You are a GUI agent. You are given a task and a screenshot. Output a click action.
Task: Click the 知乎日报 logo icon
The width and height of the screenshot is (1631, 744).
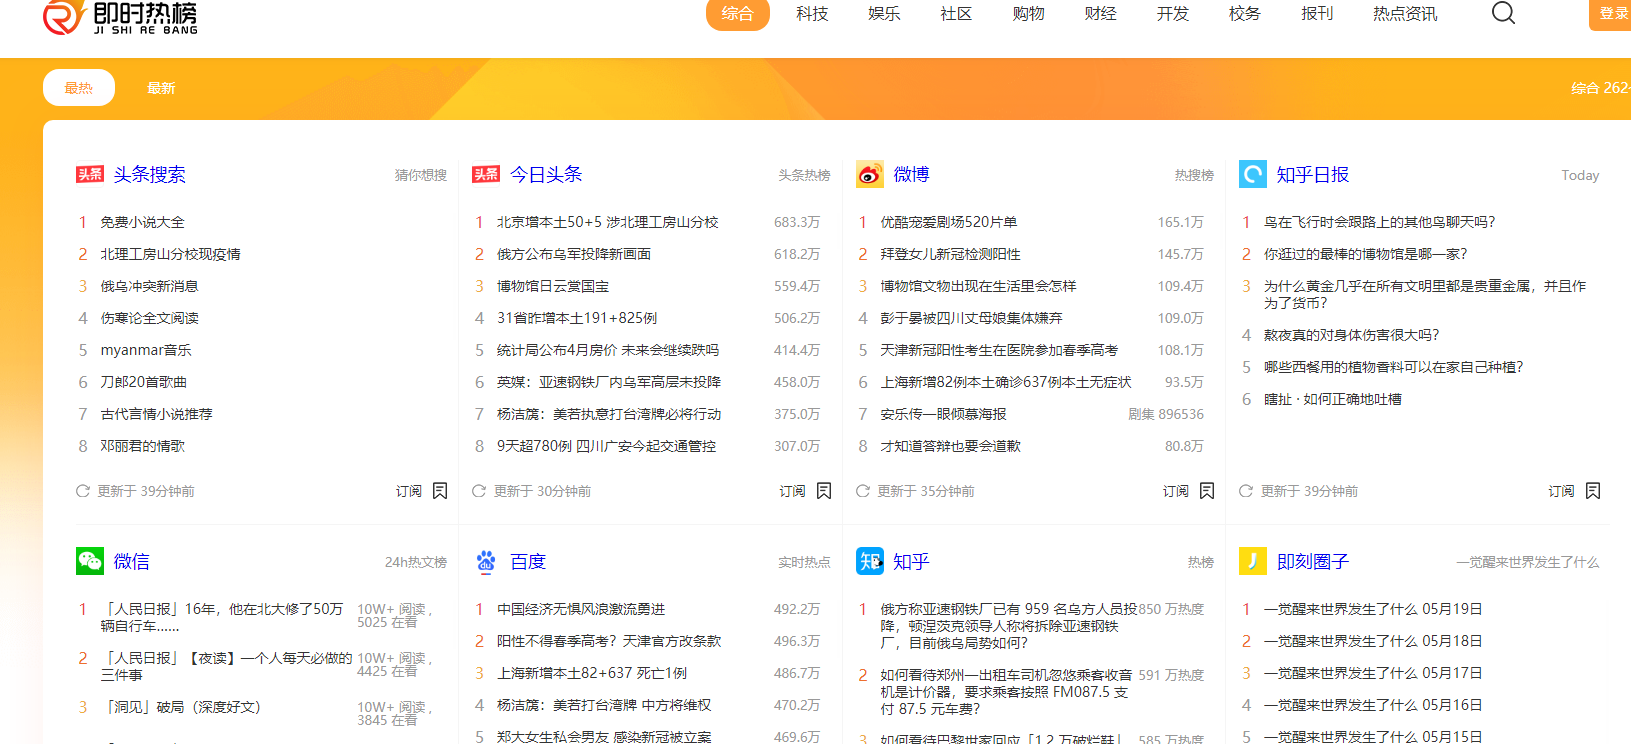1253,174
